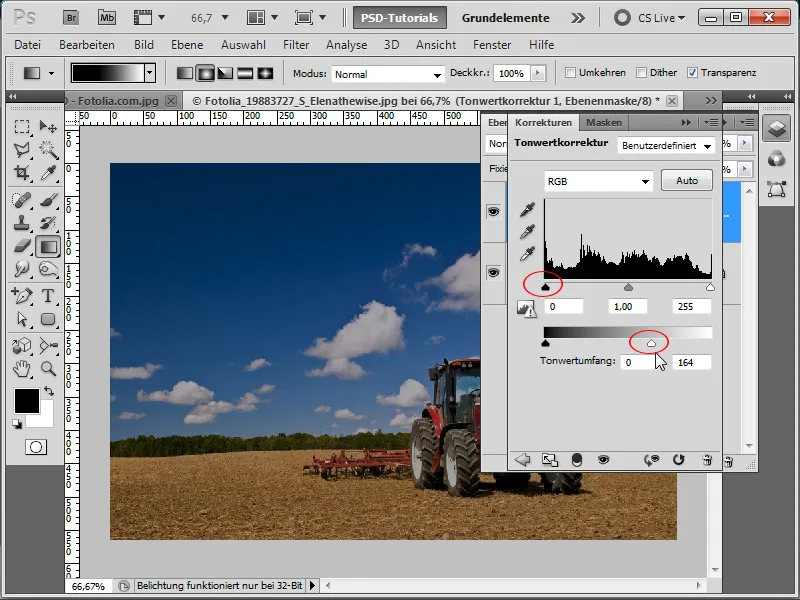Select the Gradient tool
This screenshot has width=800, height=600.
click(x=48, y=247)
